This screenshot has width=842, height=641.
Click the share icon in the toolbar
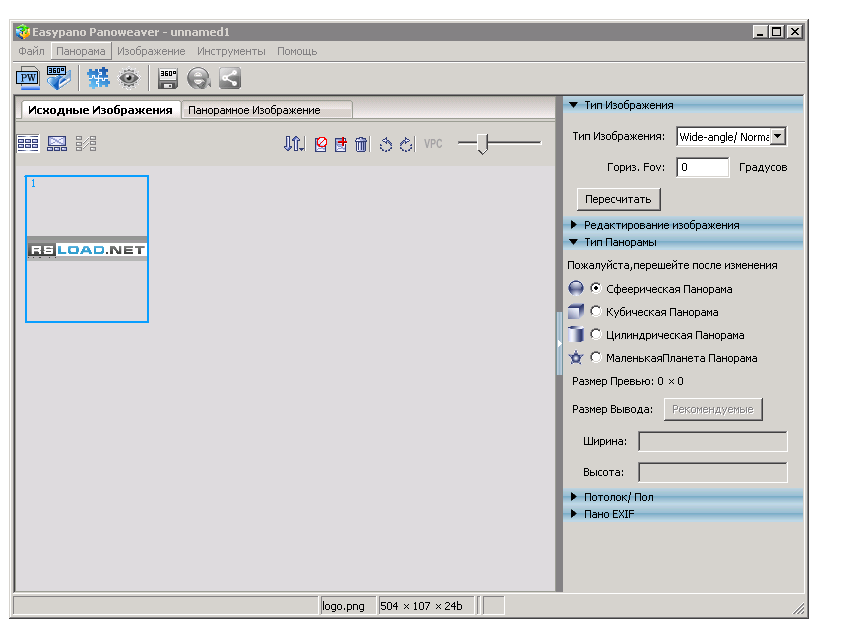tap(230, 78)
